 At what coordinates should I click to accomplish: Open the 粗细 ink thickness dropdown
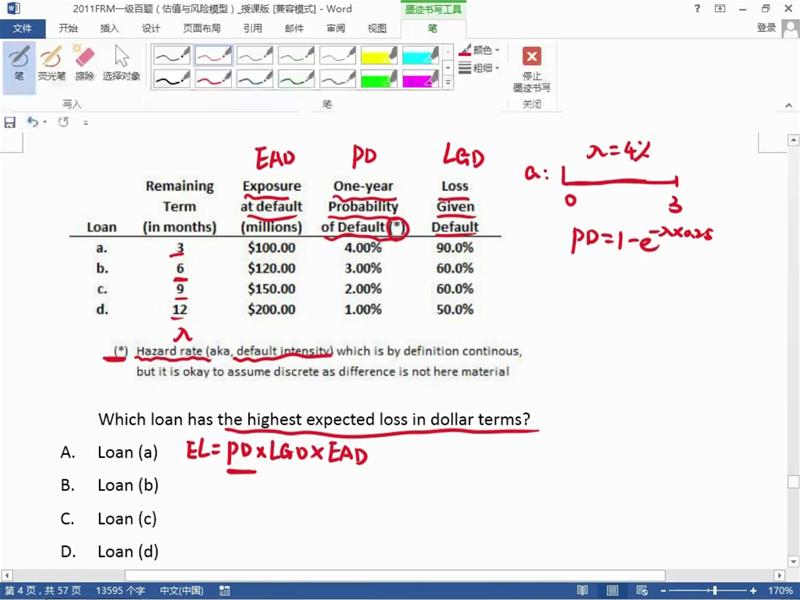coord(480,67)
